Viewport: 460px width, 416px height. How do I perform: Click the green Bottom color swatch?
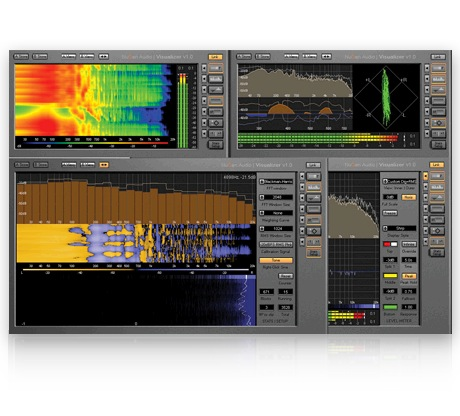390,307
